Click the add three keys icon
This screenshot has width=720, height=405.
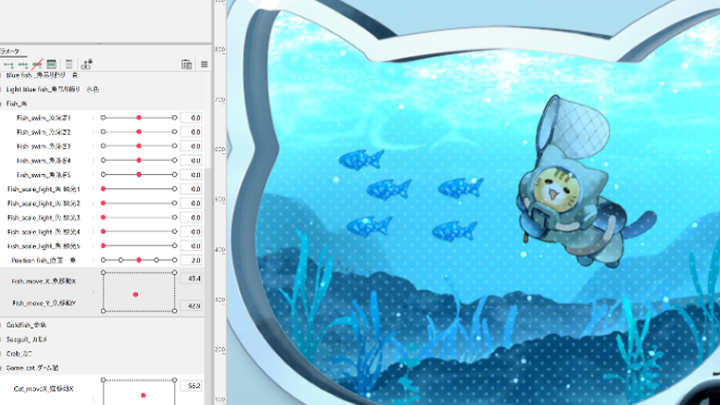pyautogui.click(x=22, y=64)
